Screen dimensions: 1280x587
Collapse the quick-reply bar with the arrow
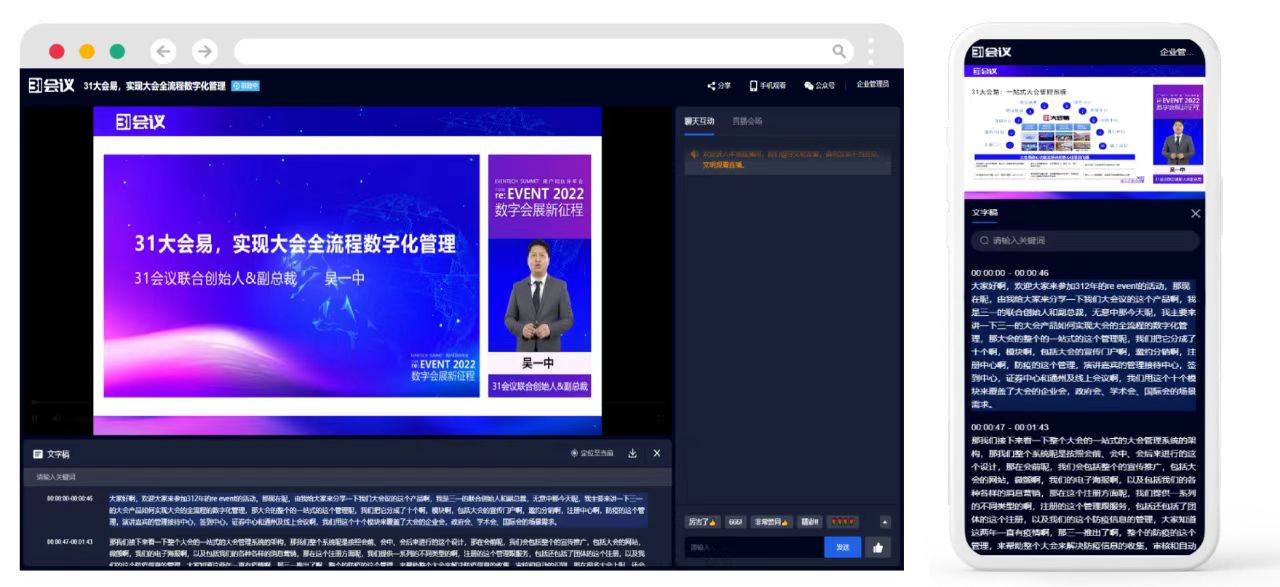click(x=885, y=521)
